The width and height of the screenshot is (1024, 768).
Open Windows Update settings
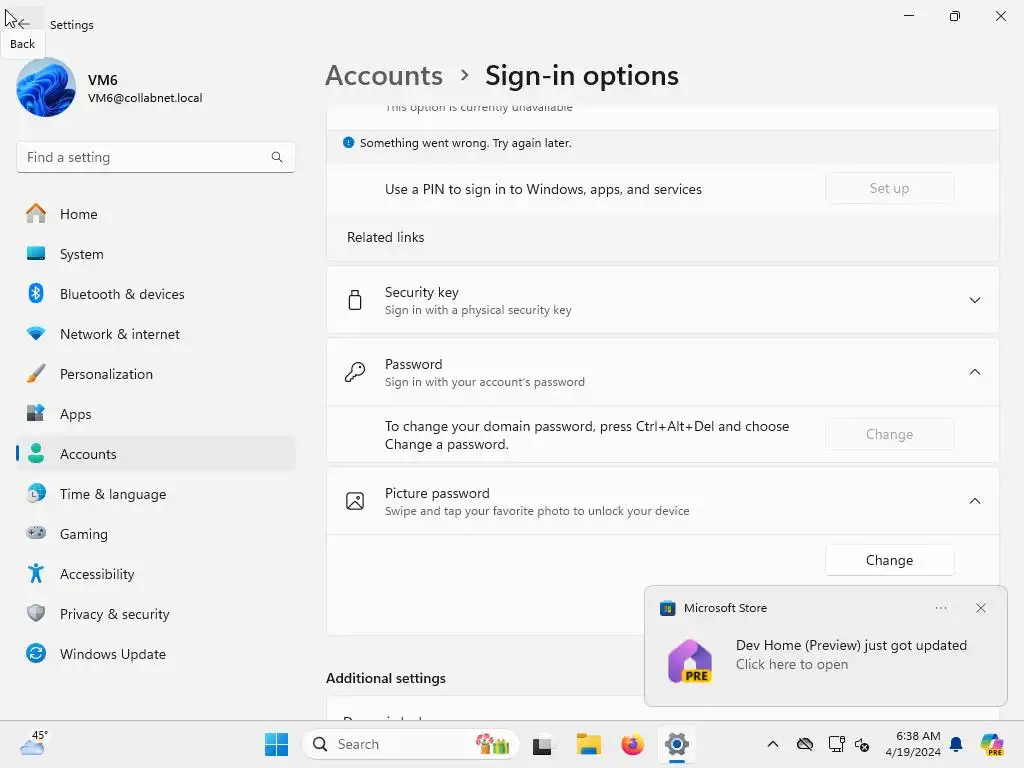(155, 654)
